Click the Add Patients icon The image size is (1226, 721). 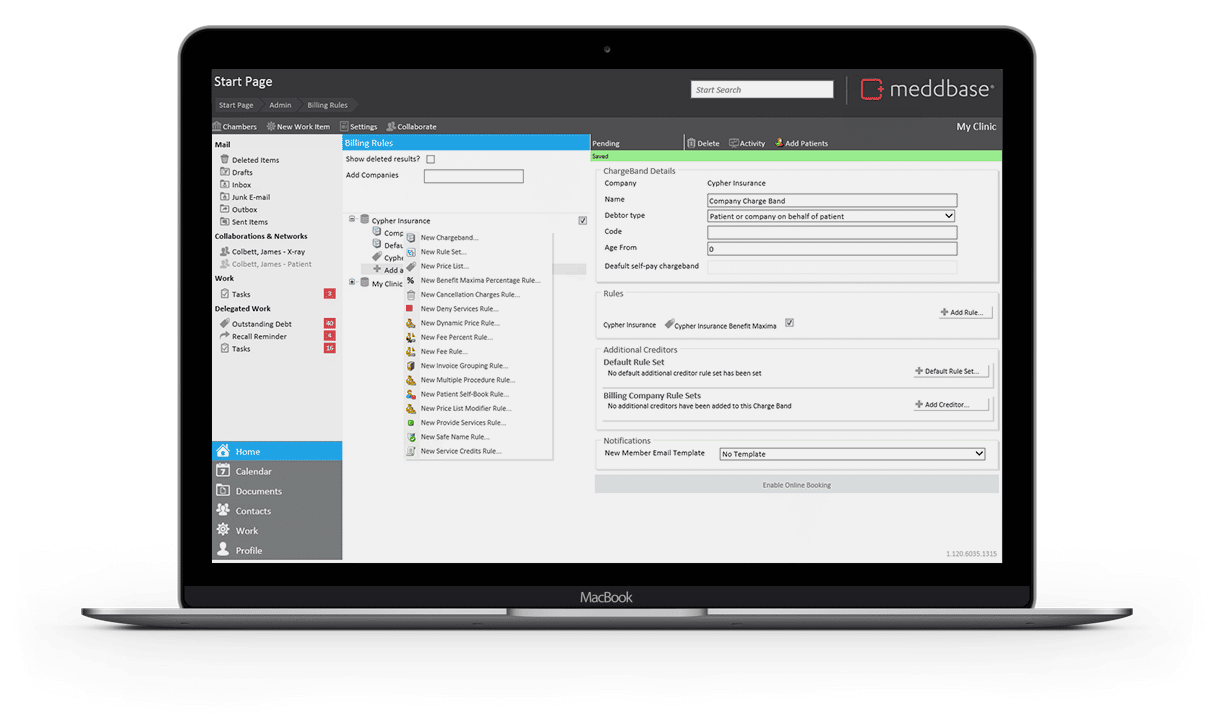[779, 143]
